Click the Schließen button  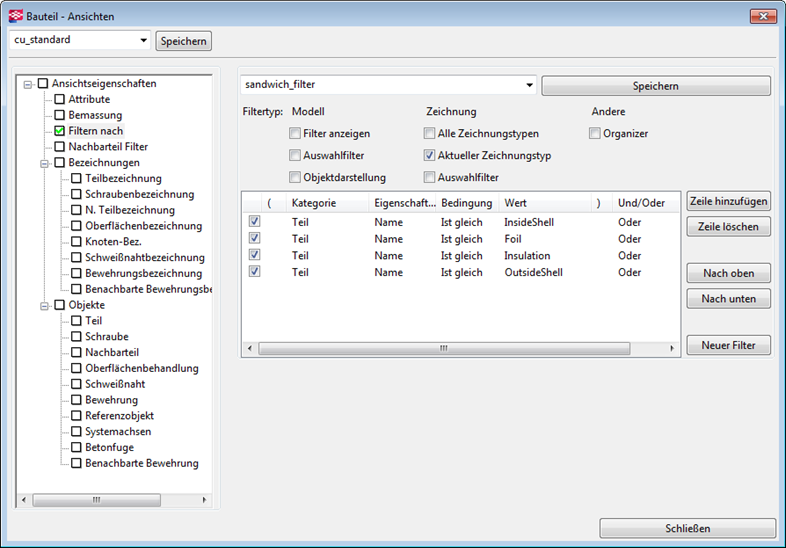(x=687, y=529)
